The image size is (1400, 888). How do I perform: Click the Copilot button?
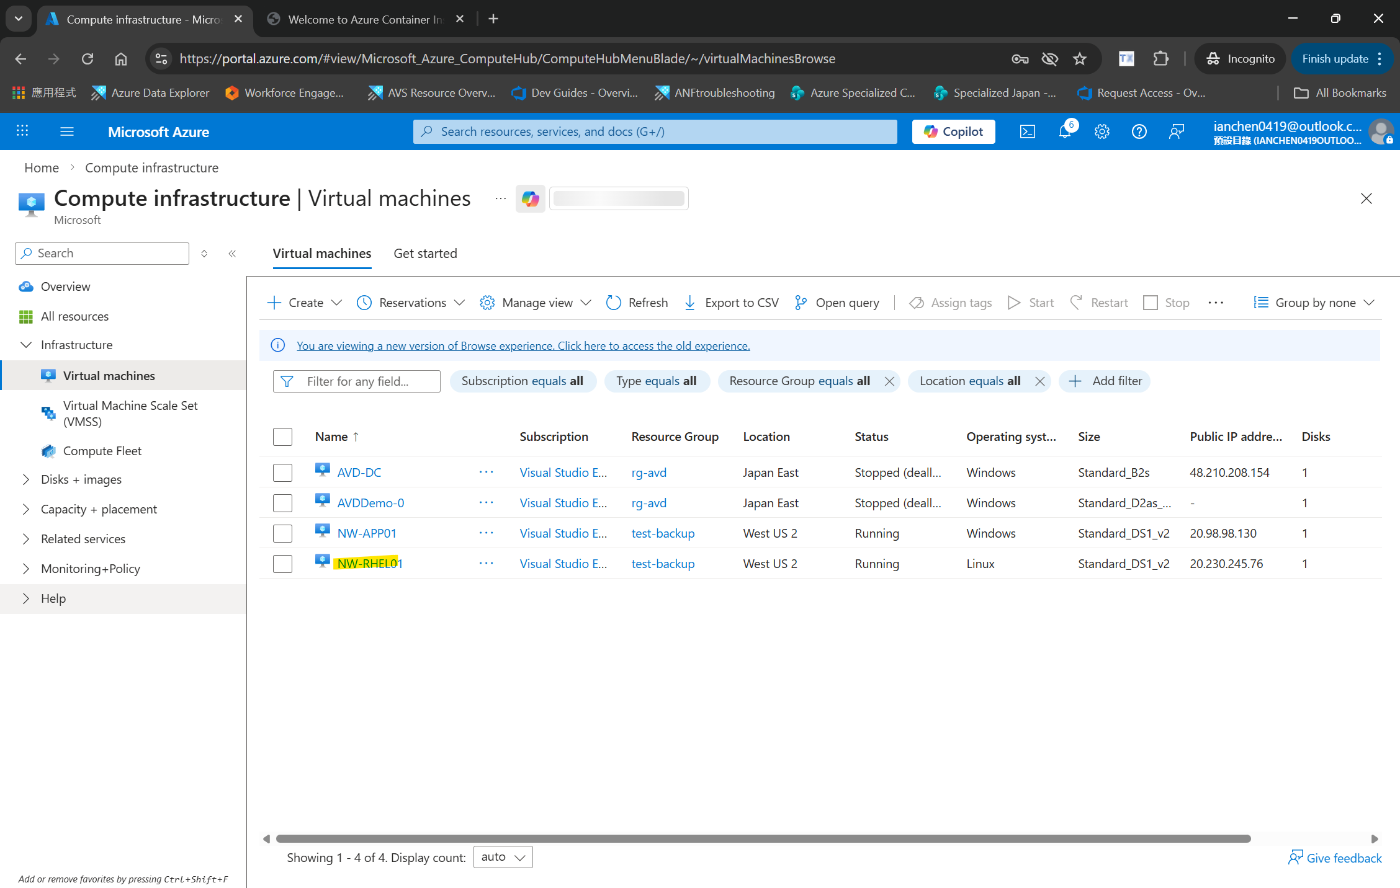pos(953,131)
